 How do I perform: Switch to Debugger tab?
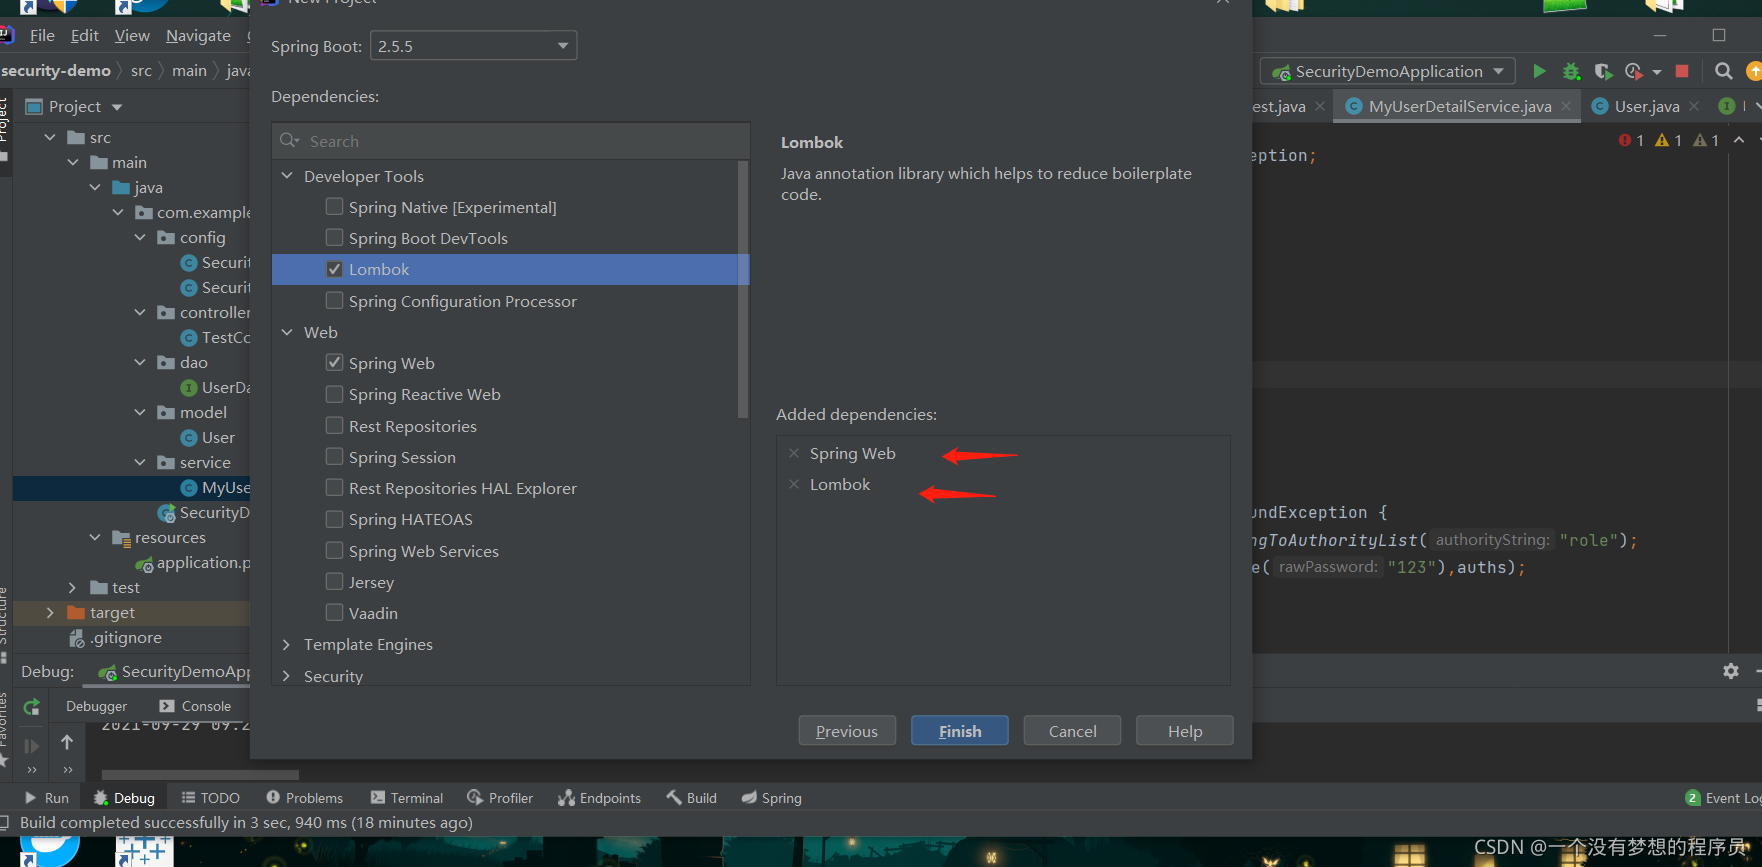(x=97, y=706)
